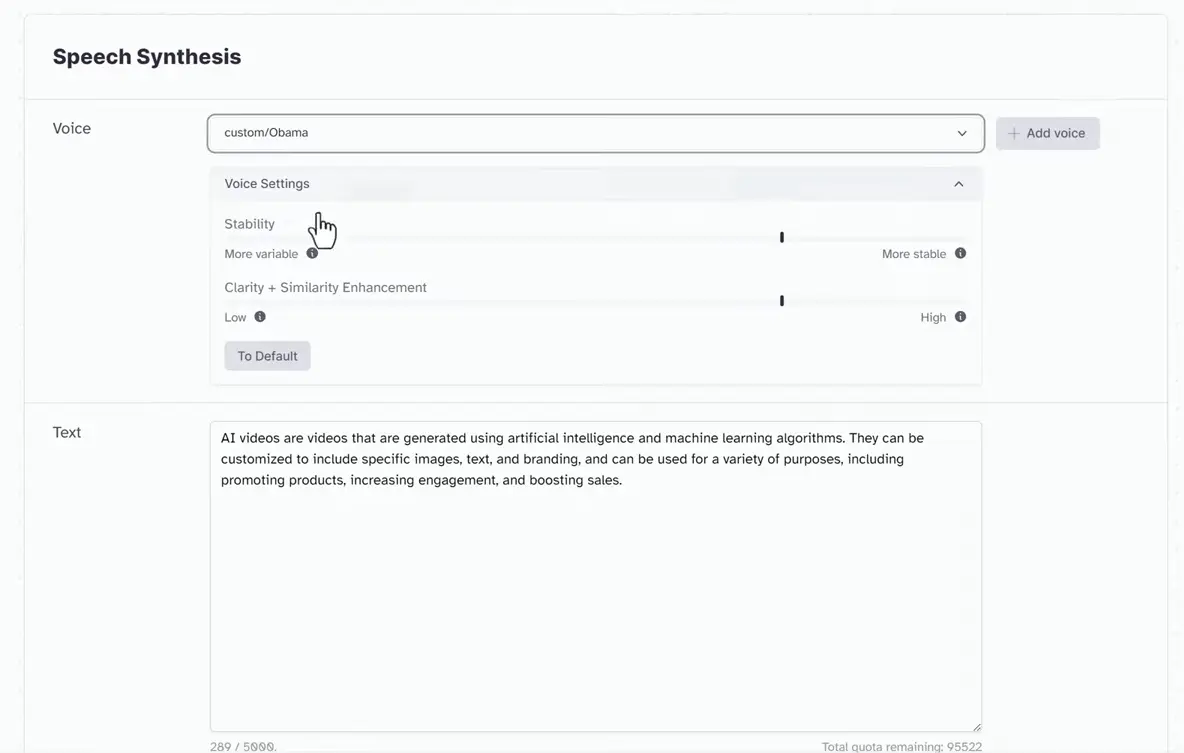
Task: Click the info icon beside More stable
Action: coord(960,253)
